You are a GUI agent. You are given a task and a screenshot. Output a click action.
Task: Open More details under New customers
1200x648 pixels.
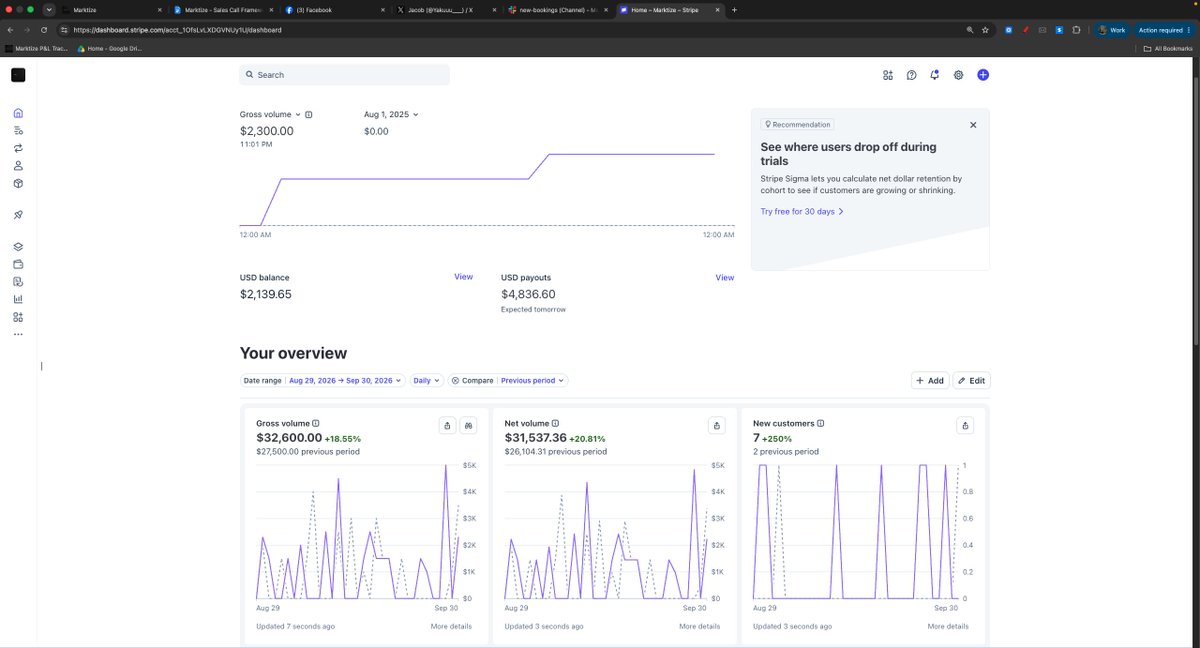click(x=948, y=627)
